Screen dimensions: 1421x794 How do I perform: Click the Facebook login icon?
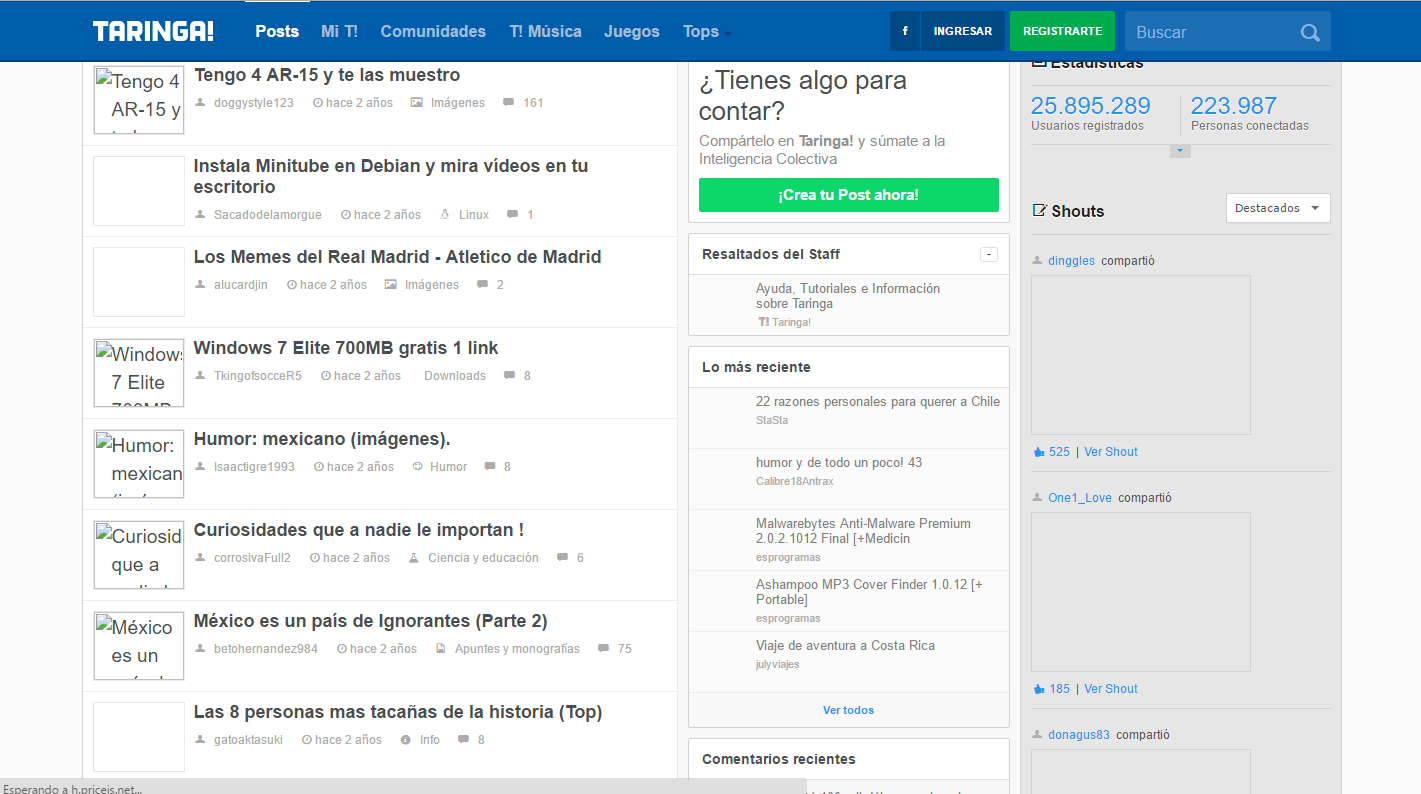(x=905, y=31)
